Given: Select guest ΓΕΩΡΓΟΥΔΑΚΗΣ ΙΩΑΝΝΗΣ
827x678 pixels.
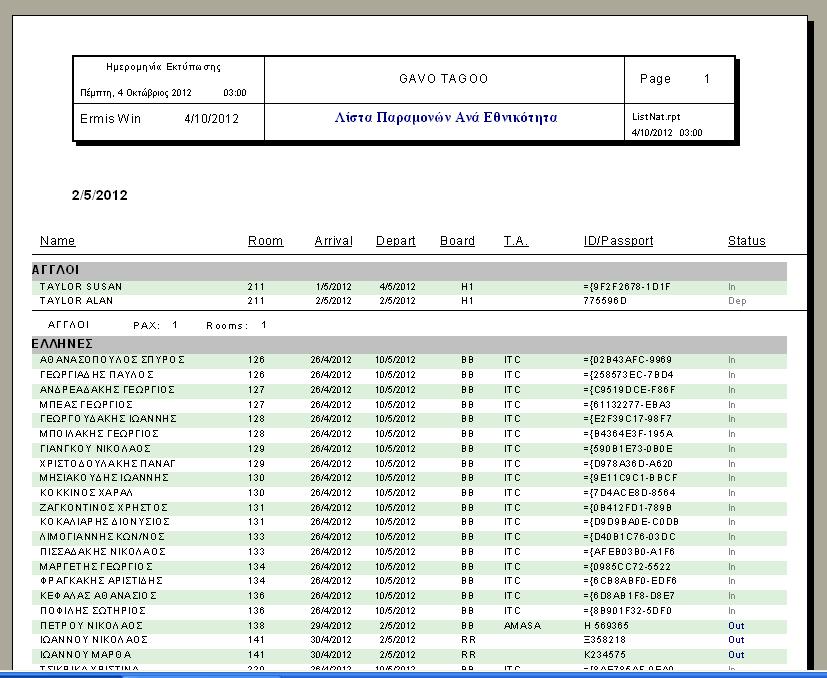Looking at the screenshot, I should (108, 419).
